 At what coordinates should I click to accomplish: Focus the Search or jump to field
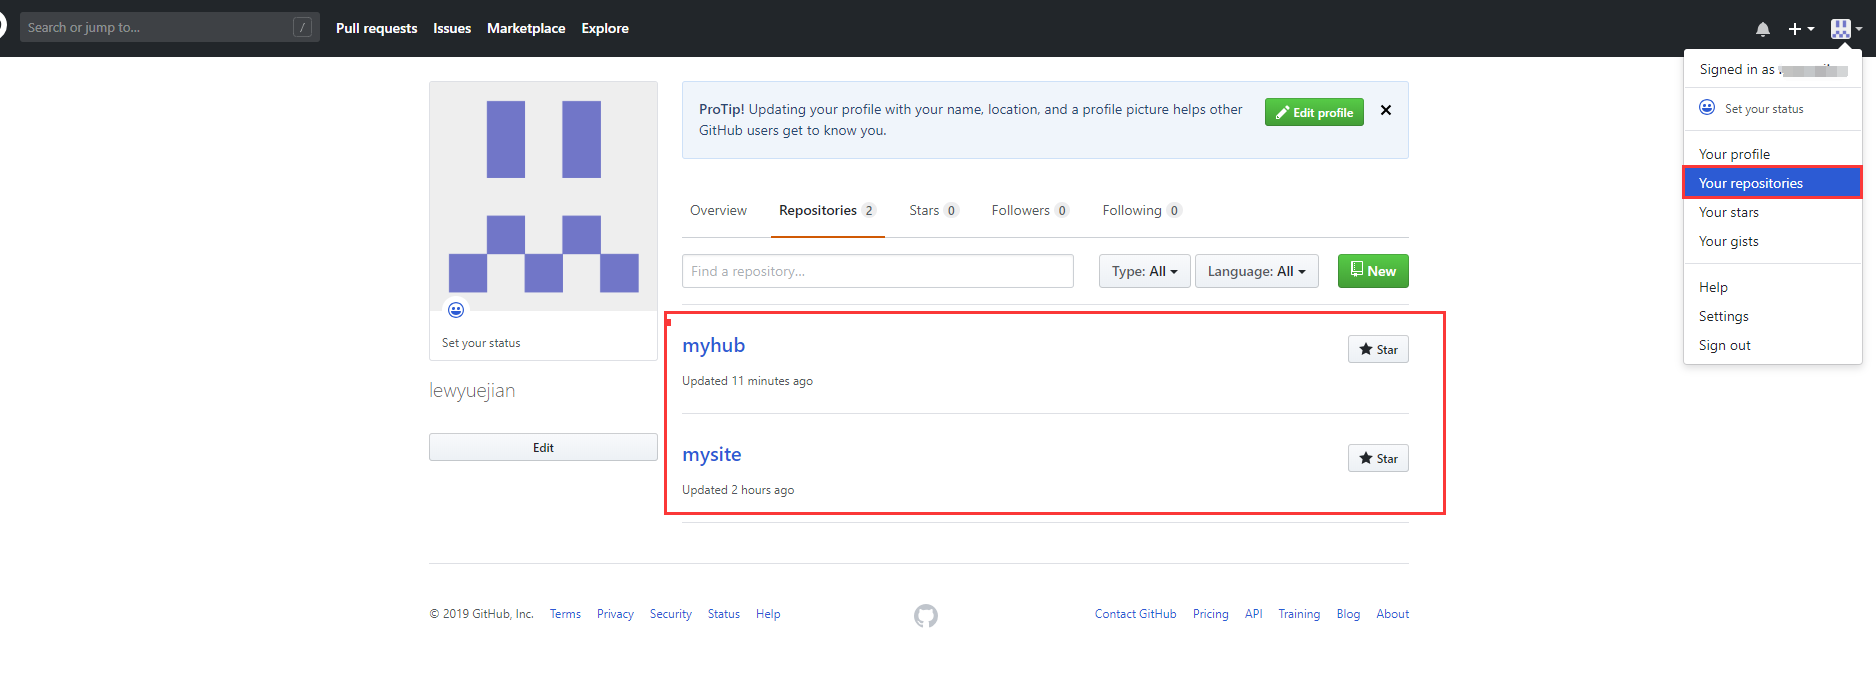pyautogui.click(x=170, y=27)
